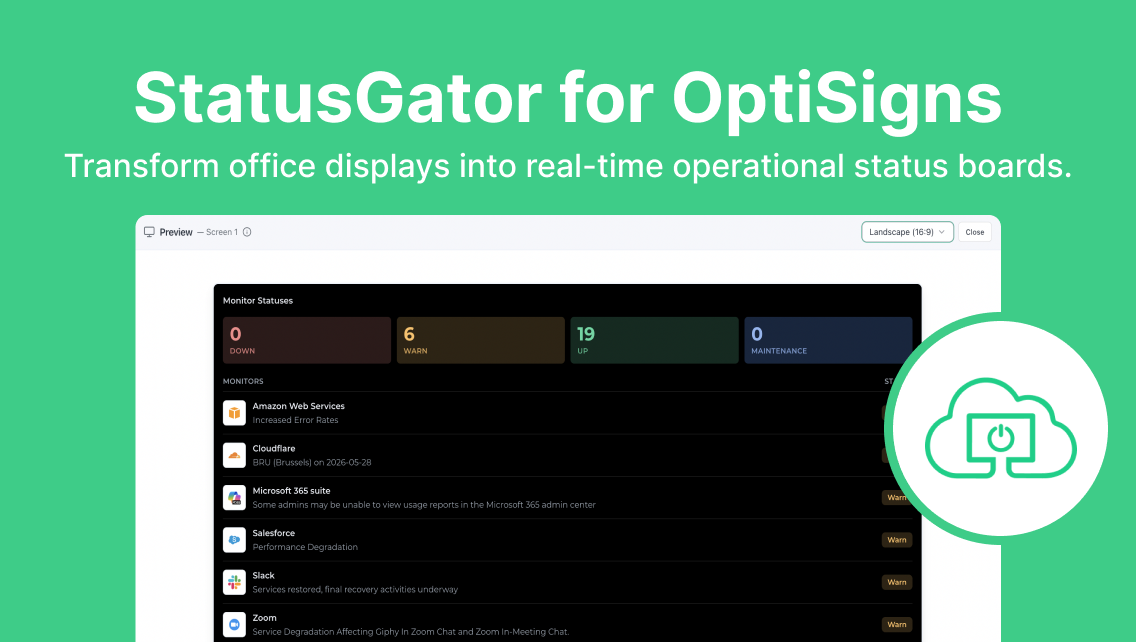This screenshot has width=1136, height=642.
Task: Select the Salesforce logo icon
Action: [x=234, y=540]
